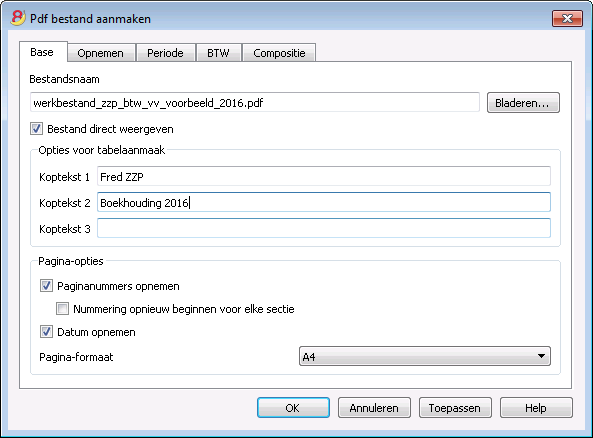The width and height of the screenshot is (593, 438).
Task: Go to the Compositie tab
Action: pyautogui.click(x=279, y=53)
